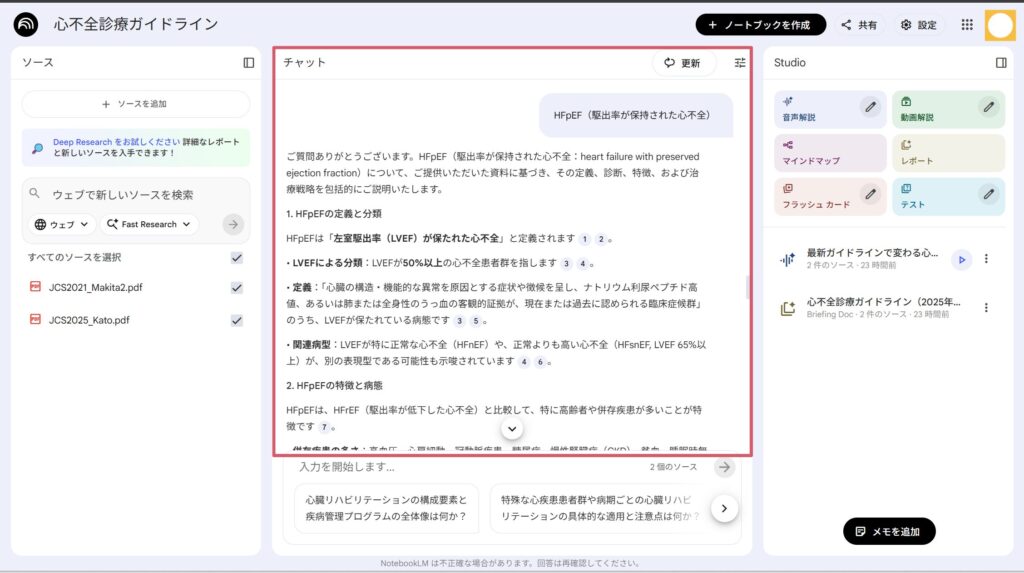Image resolution: width=1024 pixels, height=573 pixels.
Task: Open the マインドマップ tile
Action: [830, 153]
